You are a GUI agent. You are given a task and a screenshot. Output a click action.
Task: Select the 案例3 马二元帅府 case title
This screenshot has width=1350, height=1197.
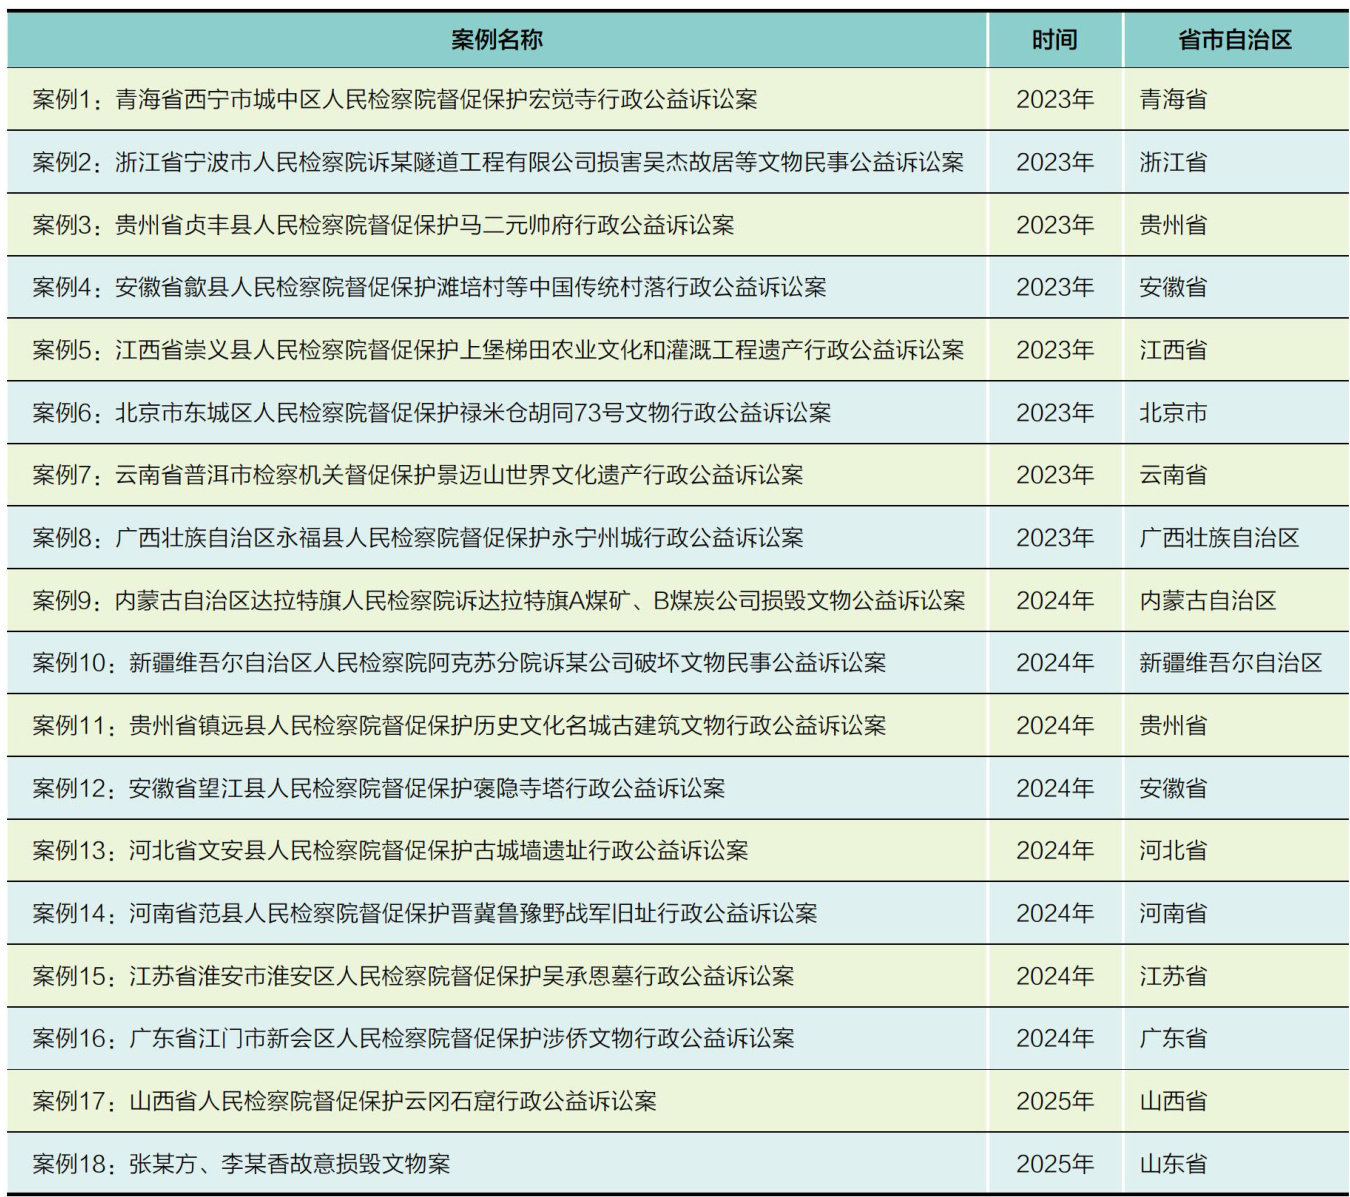coord(383,225)
